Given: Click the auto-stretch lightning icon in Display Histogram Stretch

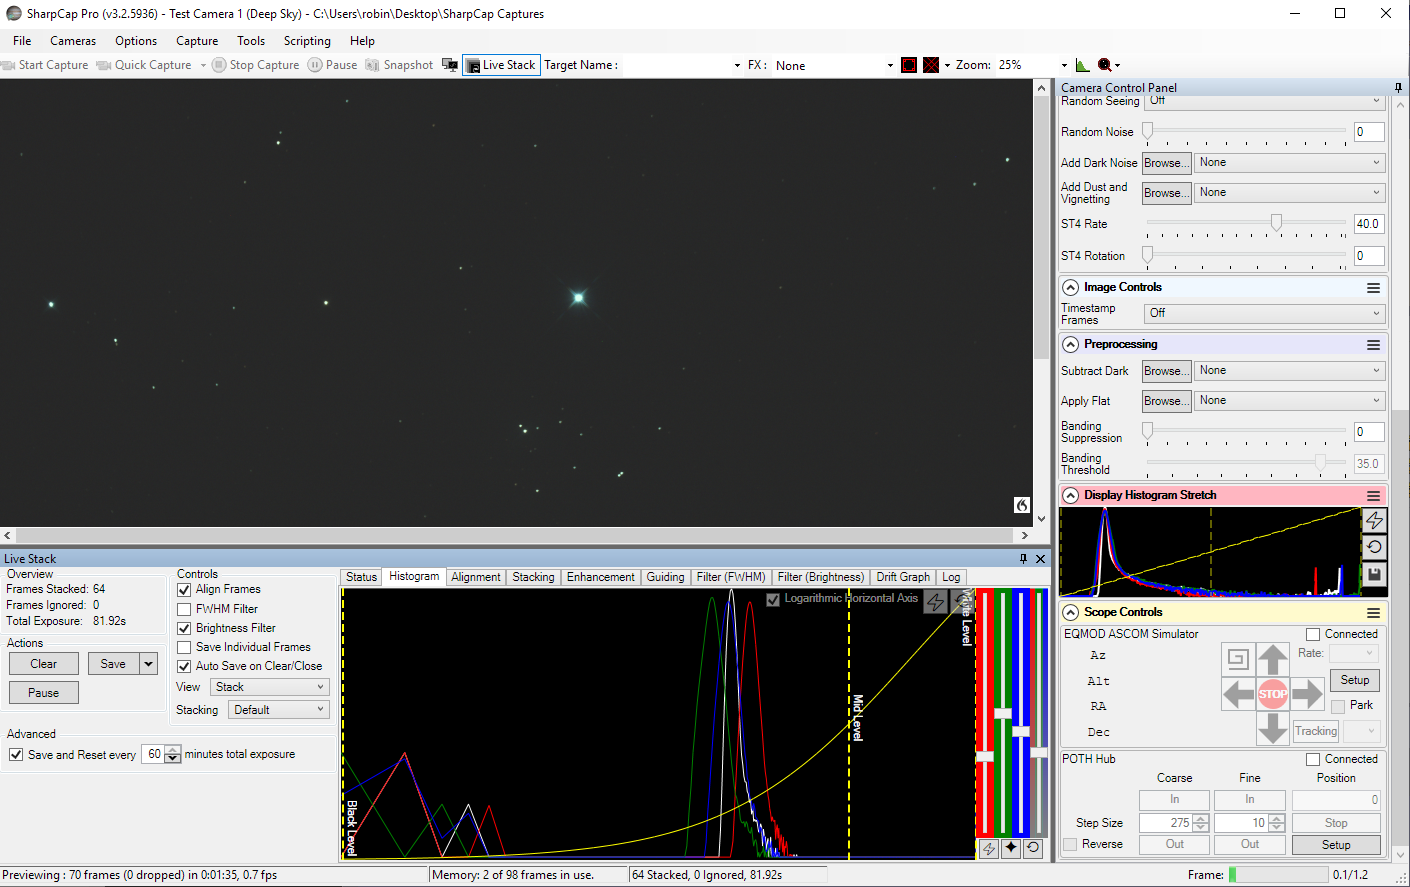Looking at the screenshot, I should pyautogui.click(x=1374, y=520).
